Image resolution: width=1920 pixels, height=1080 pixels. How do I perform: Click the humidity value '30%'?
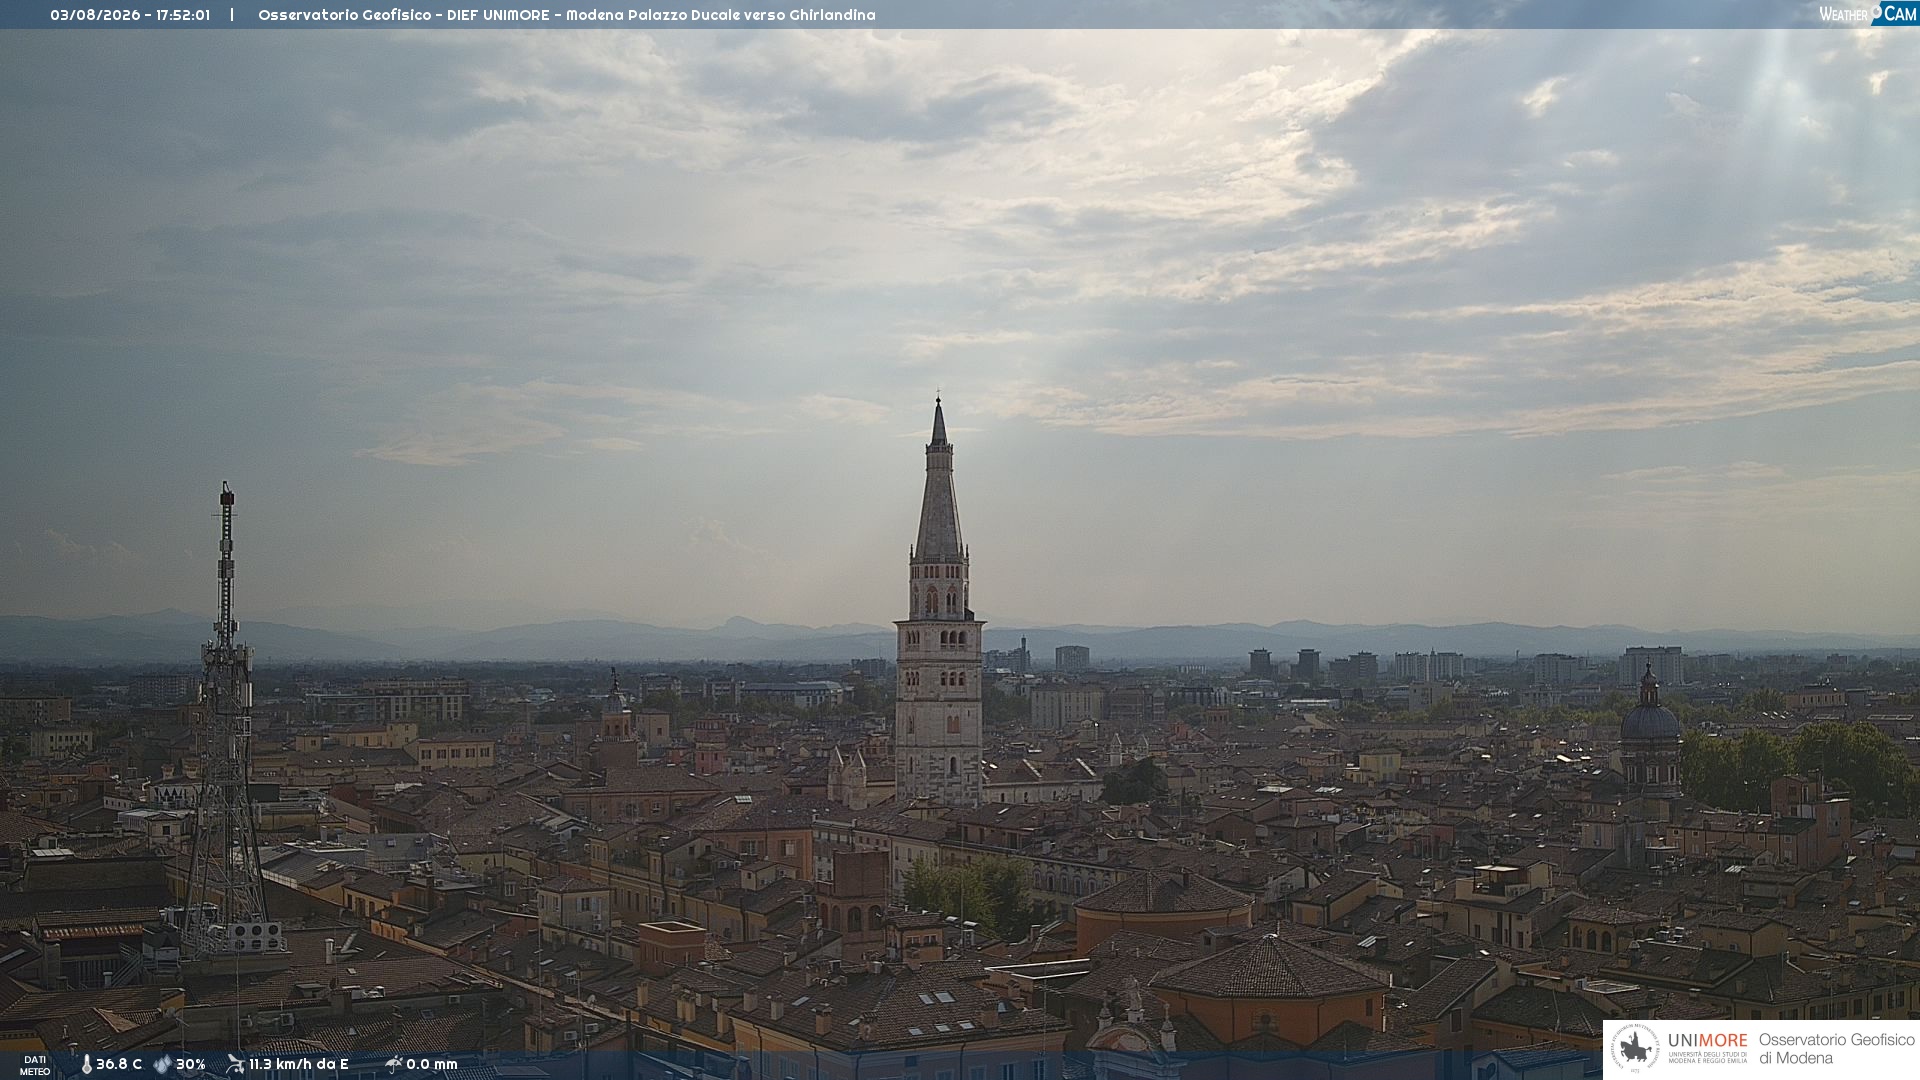point(191,1064)
